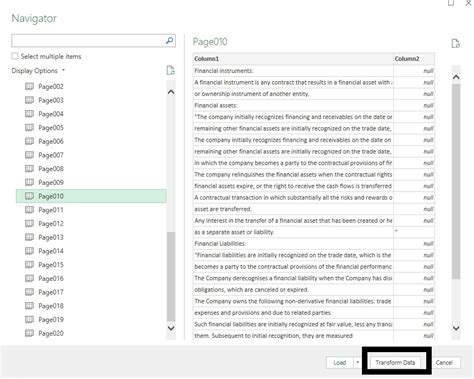Viewport: 474px width, 379px height.
Task: Click the table icon next to Page008
Action: pos(29,168)
